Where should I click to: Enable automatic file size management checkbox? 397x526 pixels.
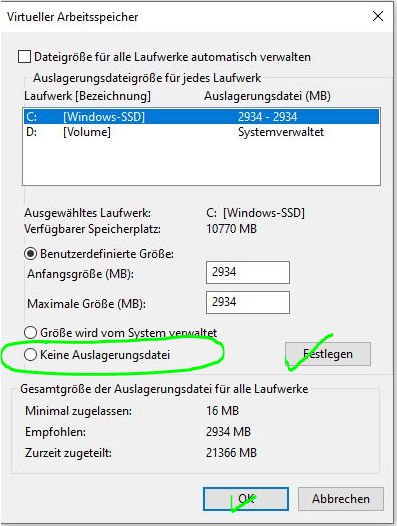tap(24, 57)
